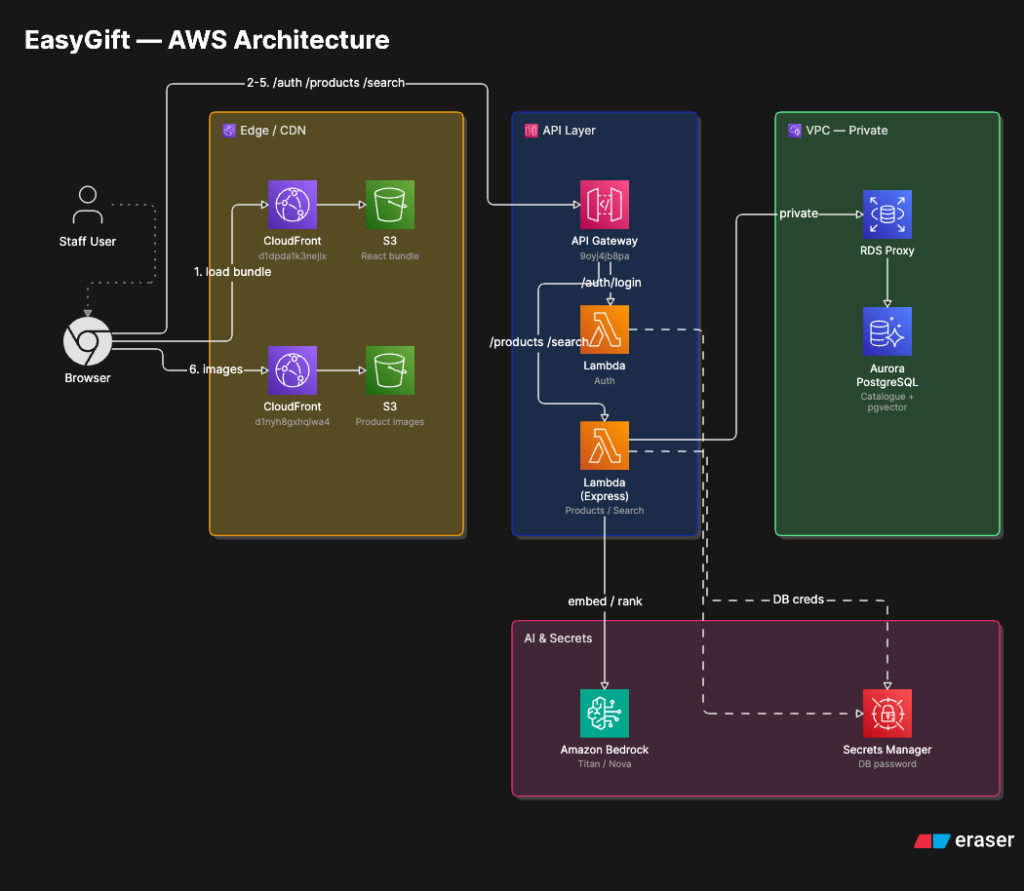Image resolution: width=1024 pixels, height=891 pixels.
Task: Select the Lambda (Express) icon
Action: click(604, 446)
